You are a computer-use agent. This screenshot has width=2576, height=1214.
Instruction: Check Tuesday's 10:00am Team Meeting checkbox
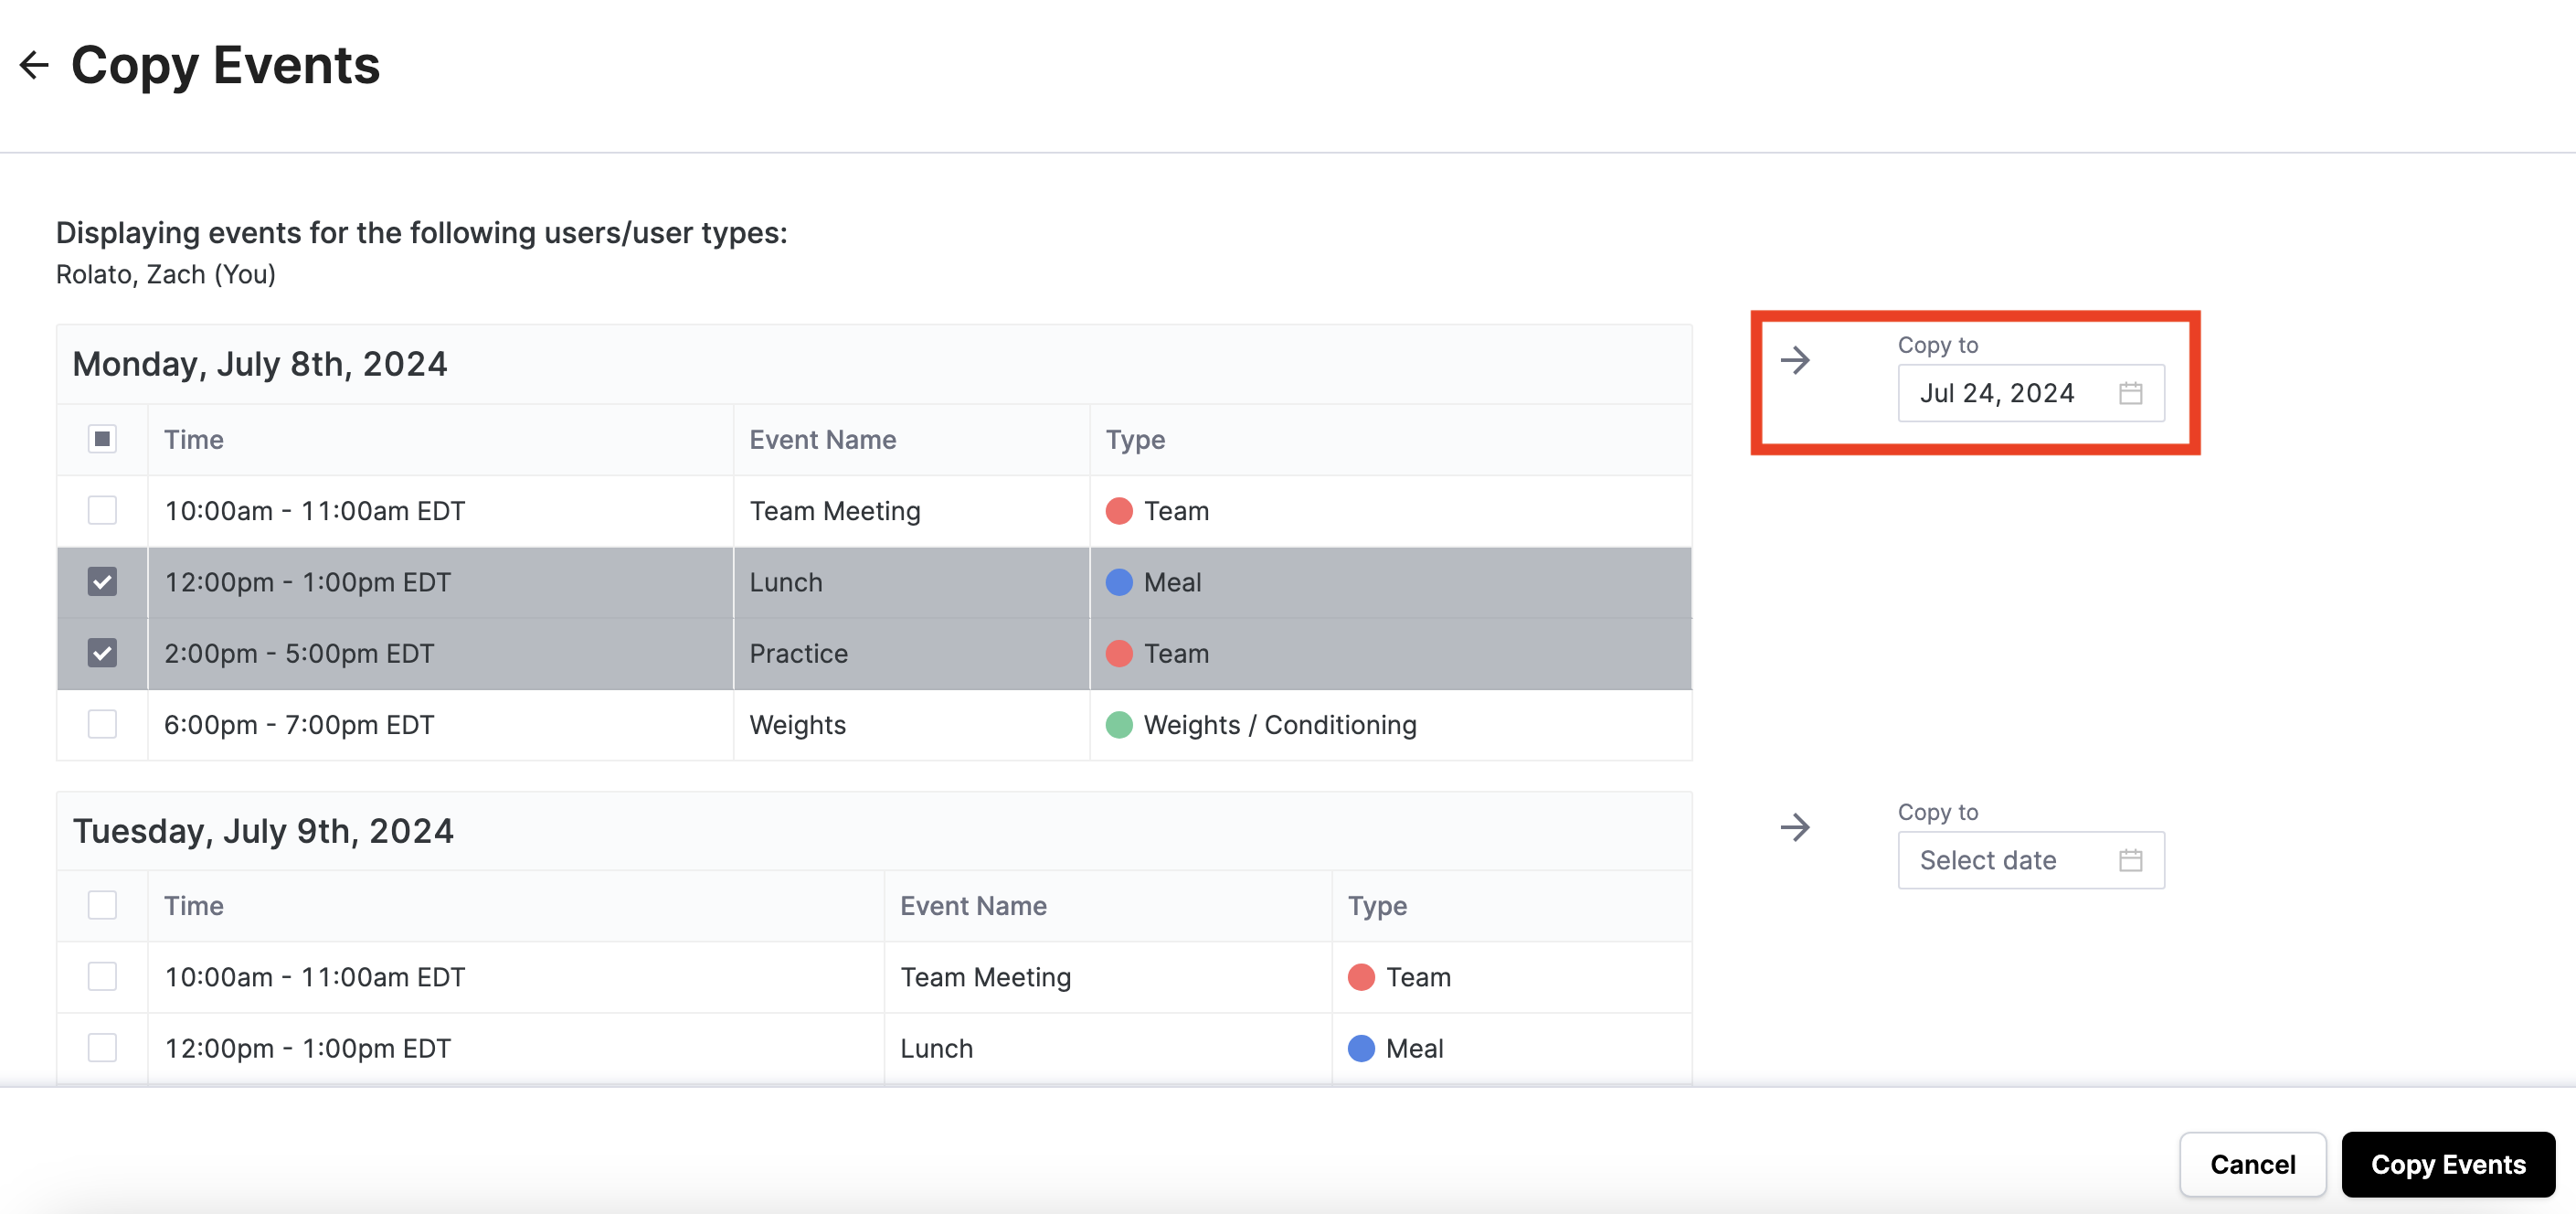[x=102, y=977]
